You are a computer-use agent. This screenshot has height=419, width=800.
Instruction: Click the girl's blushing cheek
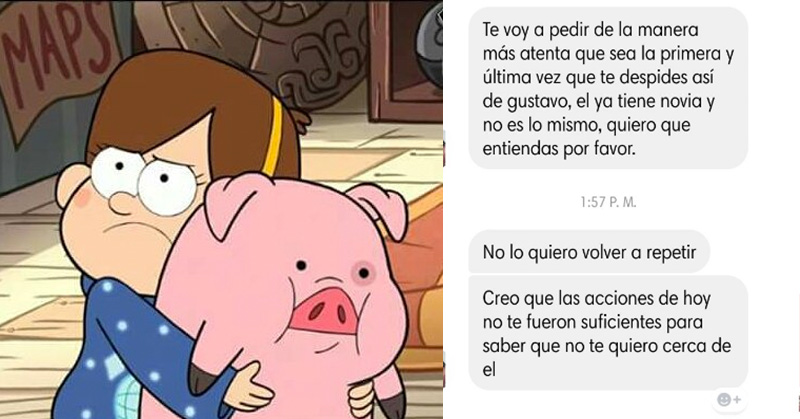click(83, 197)
